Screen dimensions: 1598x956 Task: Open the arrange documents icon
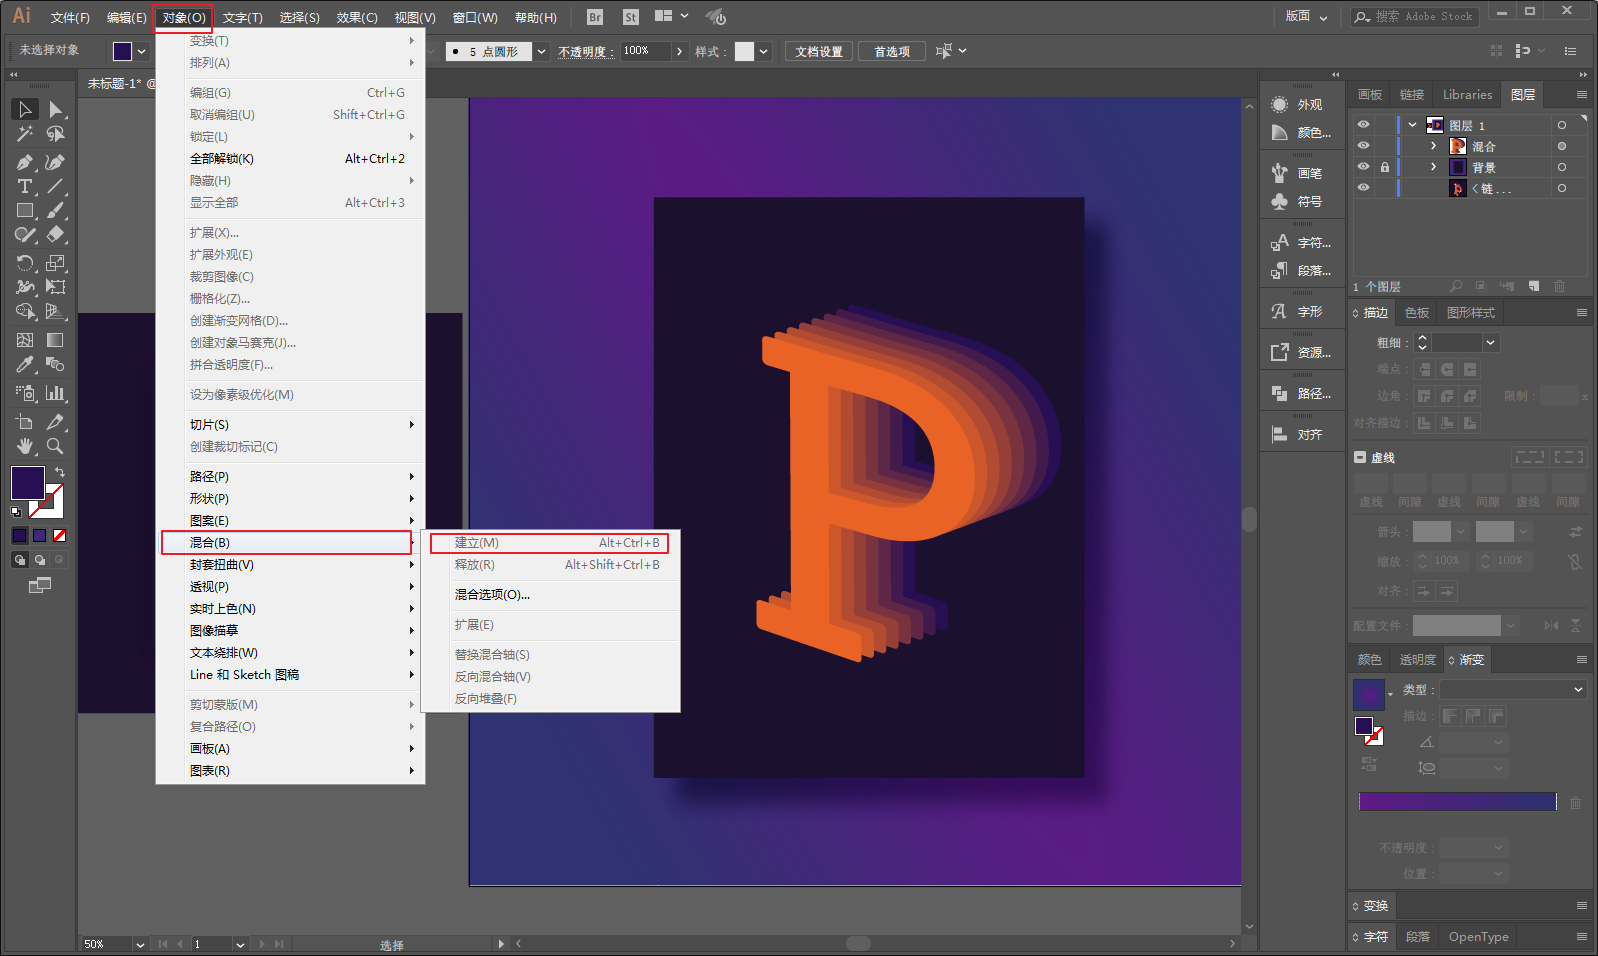(x=671, y=16)
